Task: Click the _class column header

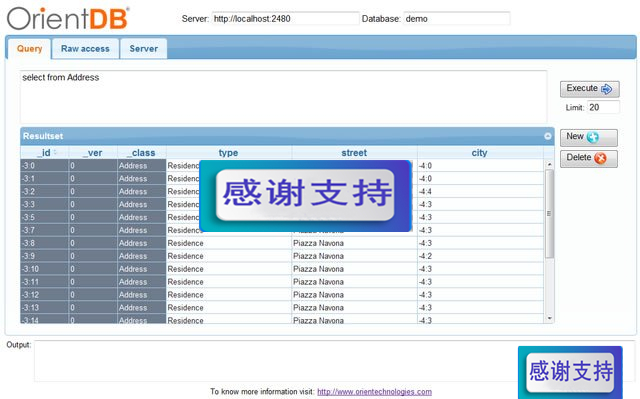Action: pyautogui.click(x=142, y=153)
